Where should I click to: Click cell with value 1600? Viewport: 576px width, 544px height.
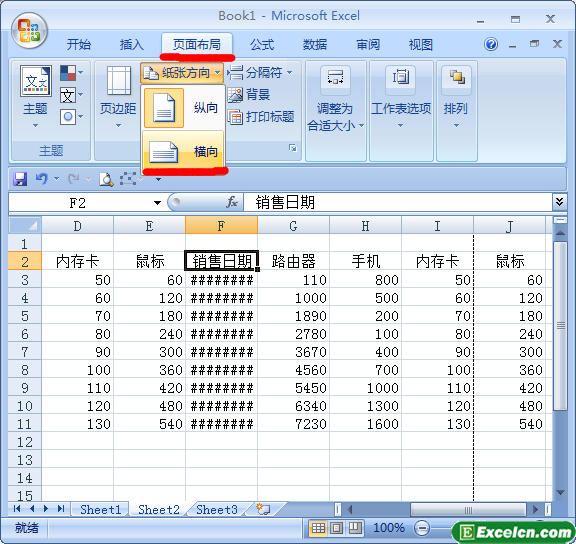(x=365, y=424)
